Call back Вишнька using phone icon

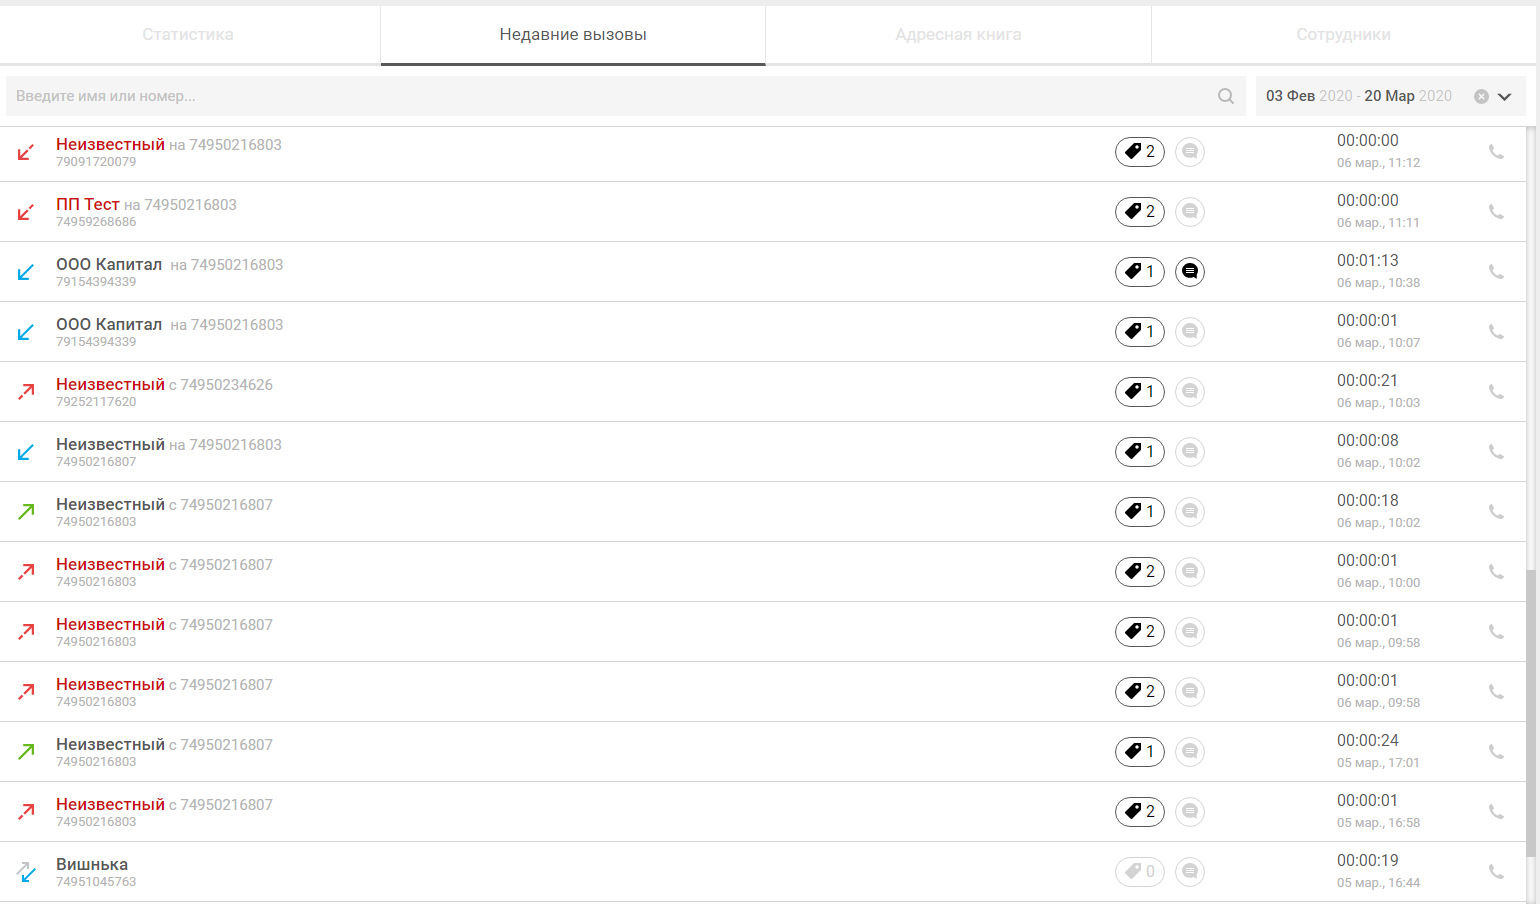(x=1496, y=871)
